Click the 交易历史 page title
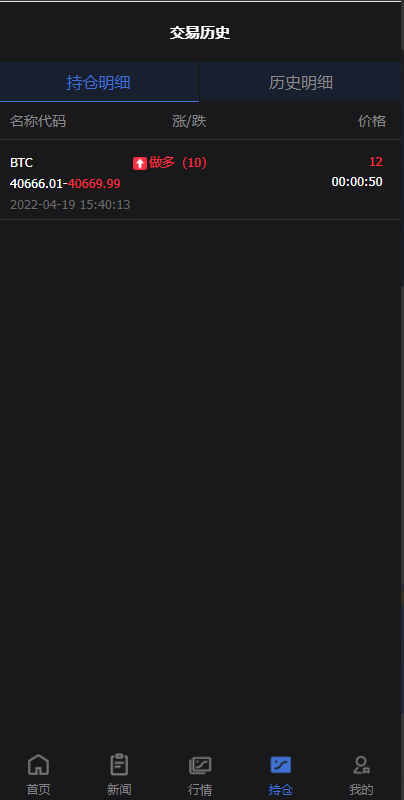404x800 pixels. click(x=200, y=33)
